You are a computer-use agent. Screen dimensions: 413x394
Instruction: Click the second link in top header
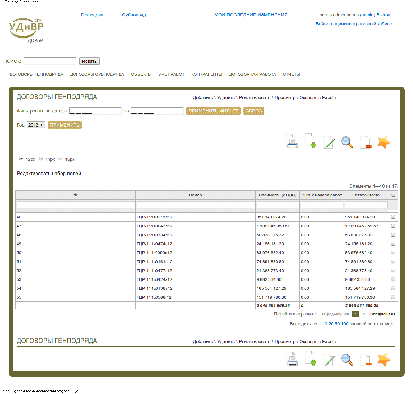(x=134, y=15)
